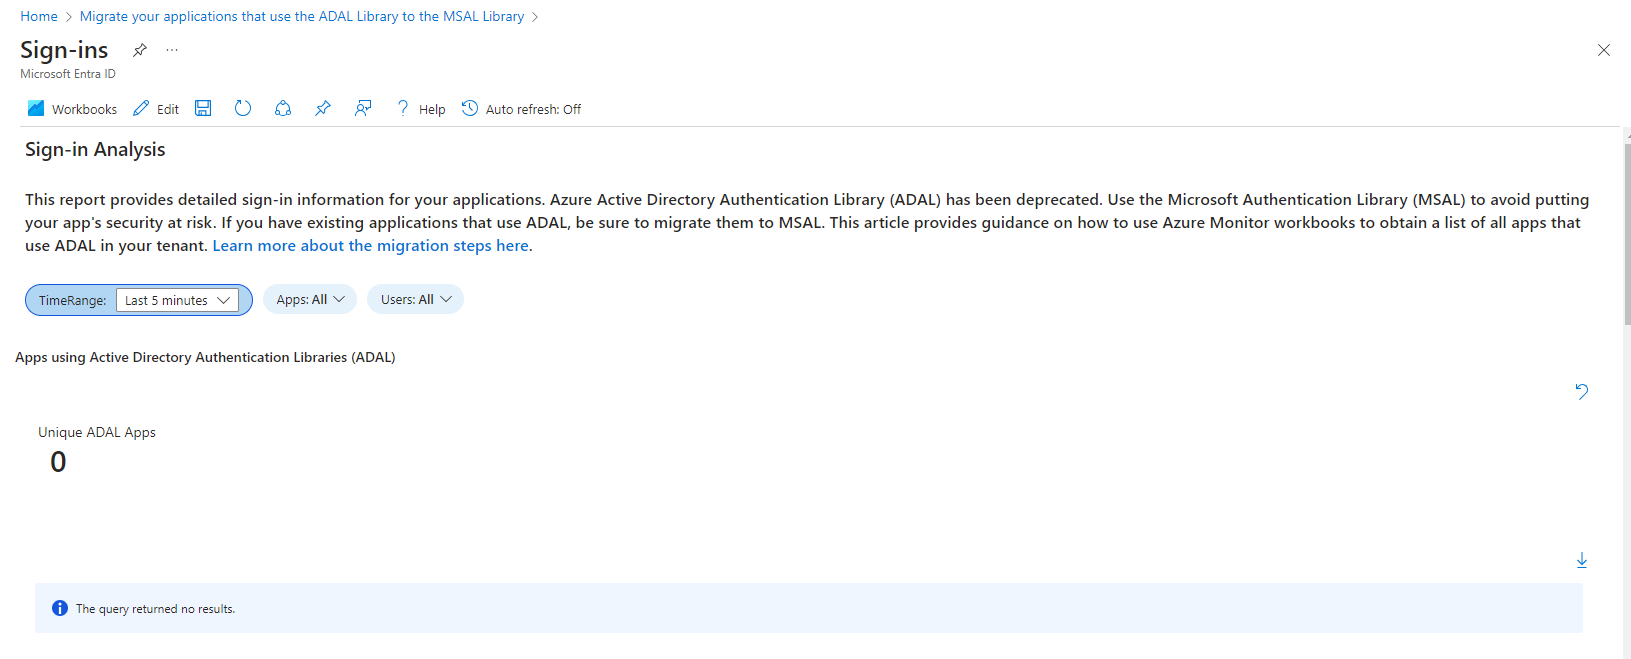Expand the TimeRange Last 5 minutes dropdown
This screenshot has height=659, width=1631.
177,300
